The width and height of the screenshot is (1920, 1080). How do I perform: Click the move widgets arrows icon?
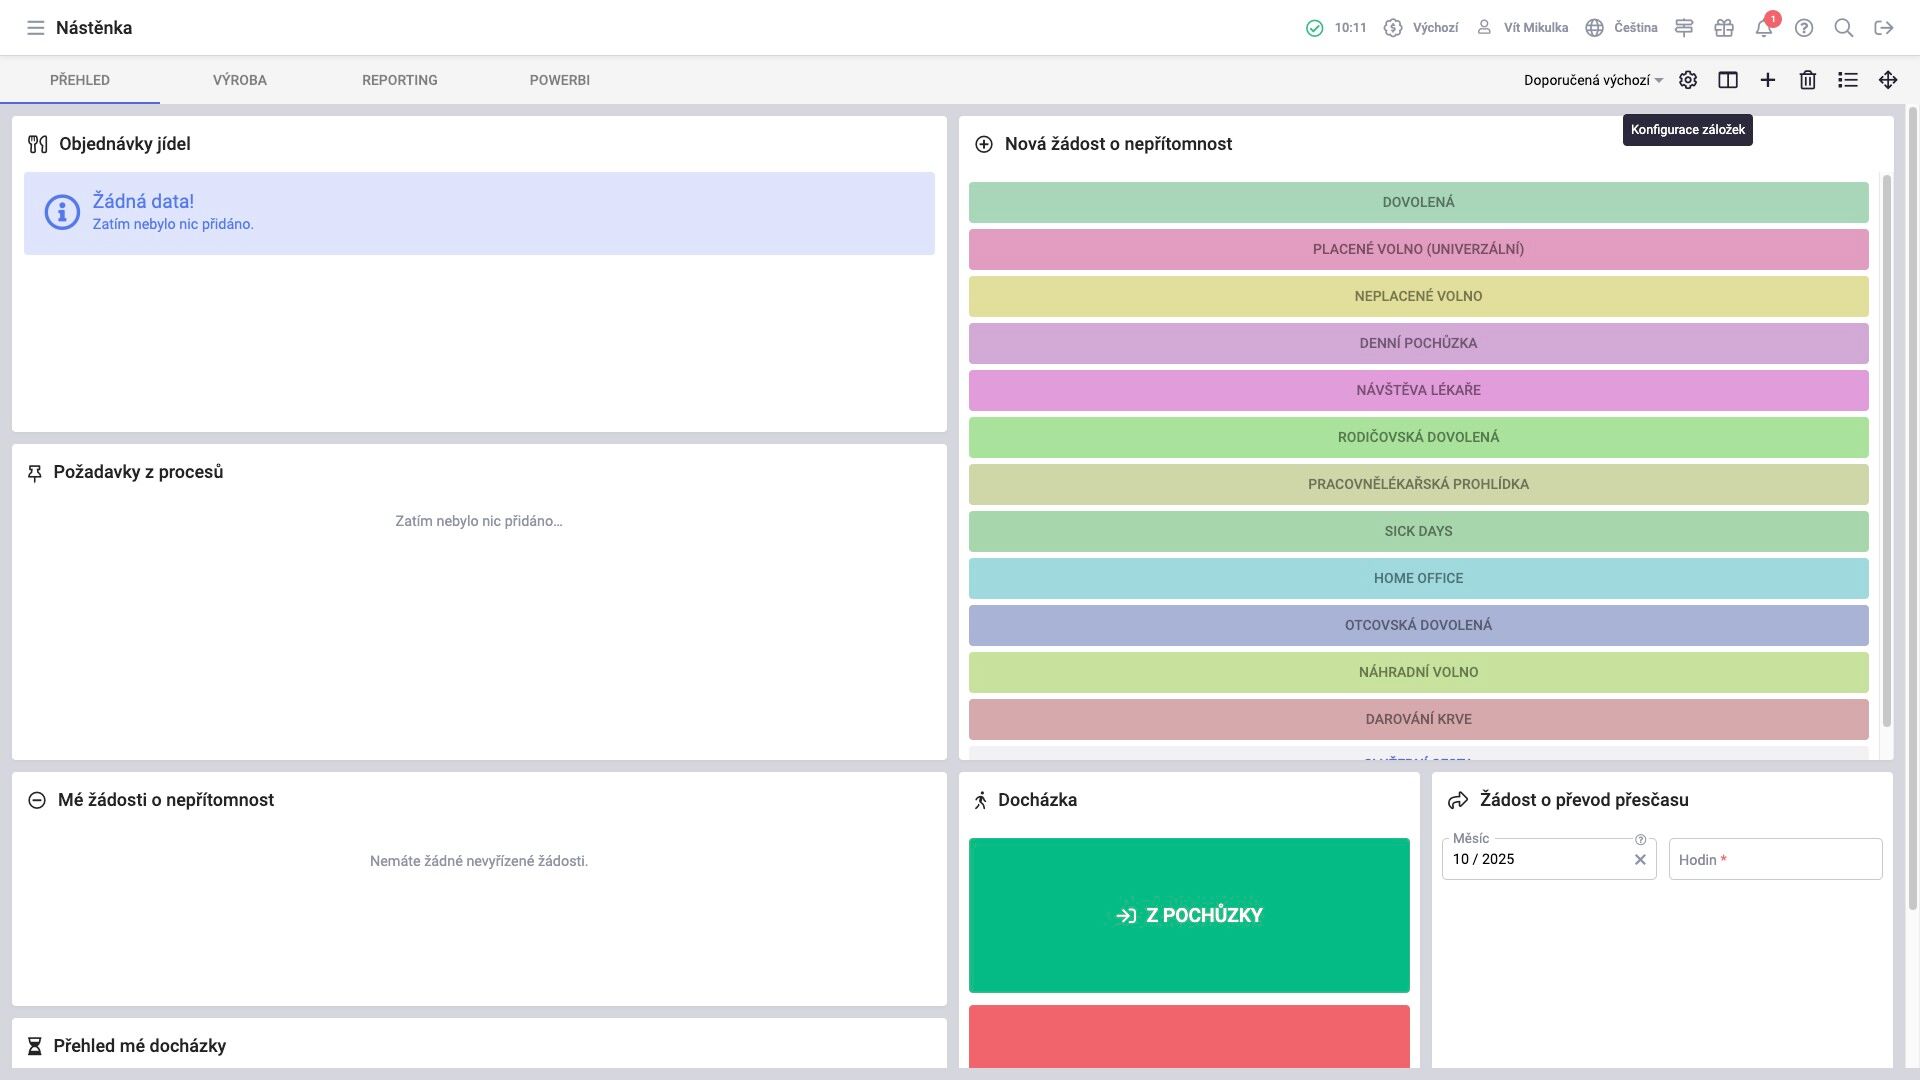1887,80
